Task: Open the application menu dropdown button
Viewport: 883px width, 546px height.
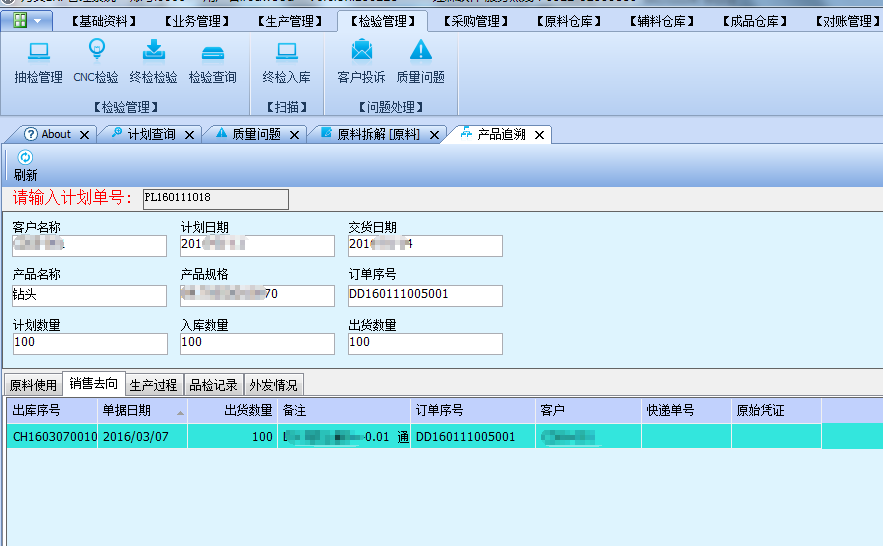Action: pos(28,20)
